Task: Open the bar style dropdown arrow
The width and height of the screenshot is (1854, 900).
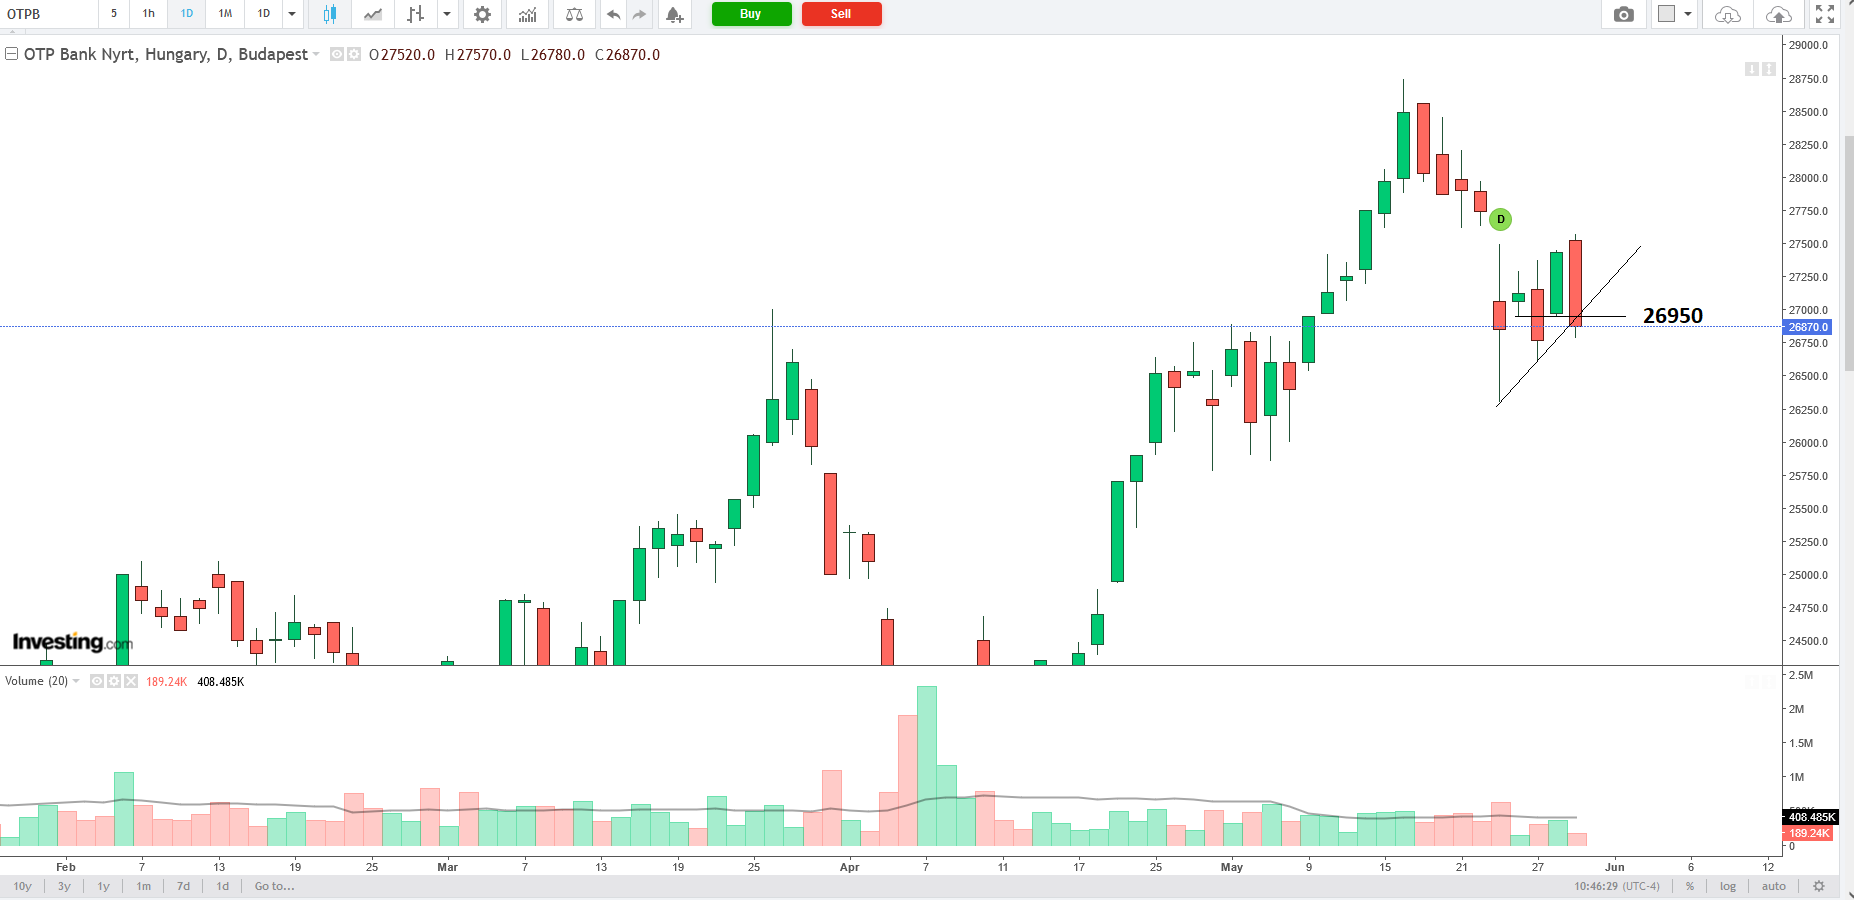Action: 447,14
